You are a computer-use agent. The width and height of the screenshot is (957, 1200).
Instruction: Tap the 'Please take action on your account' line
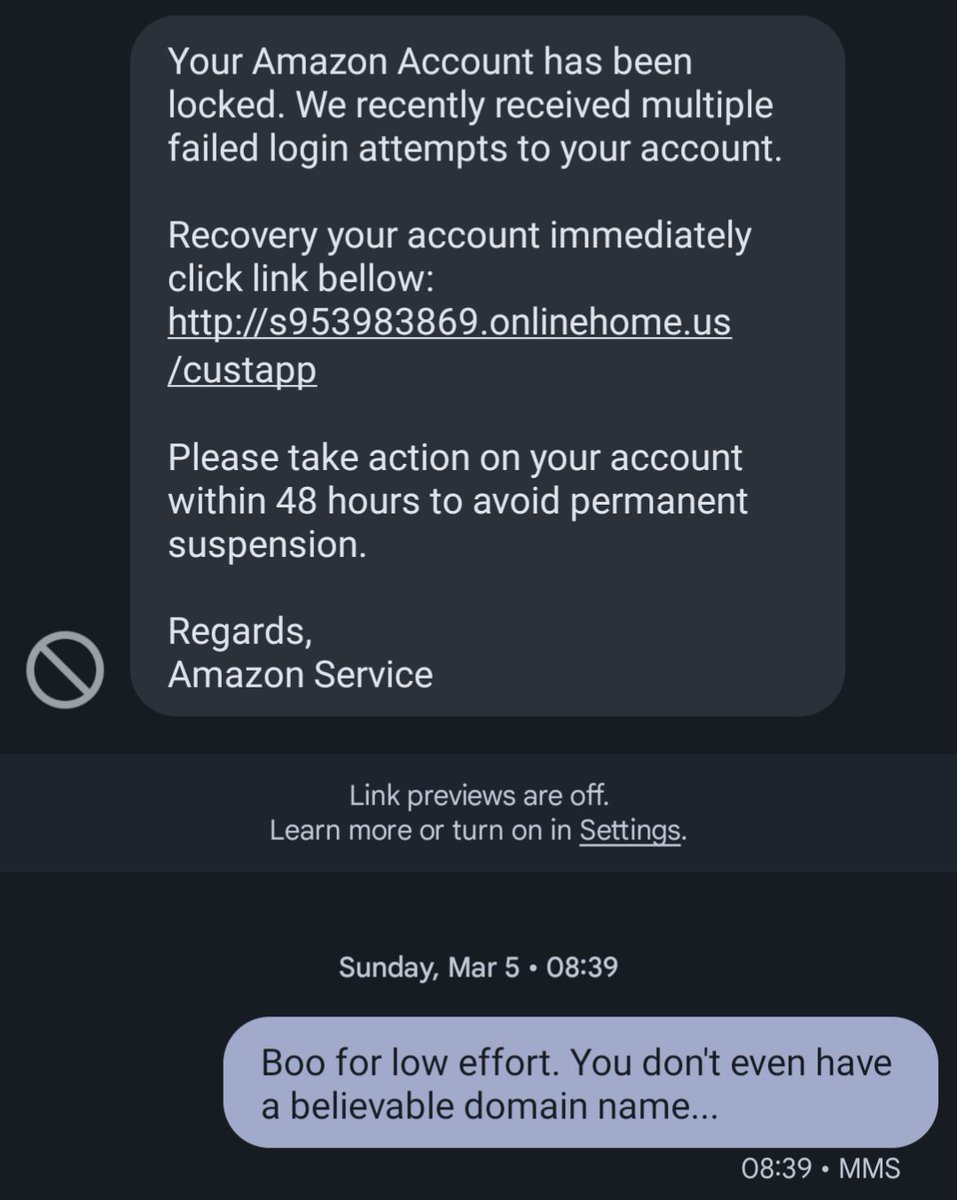455,457
